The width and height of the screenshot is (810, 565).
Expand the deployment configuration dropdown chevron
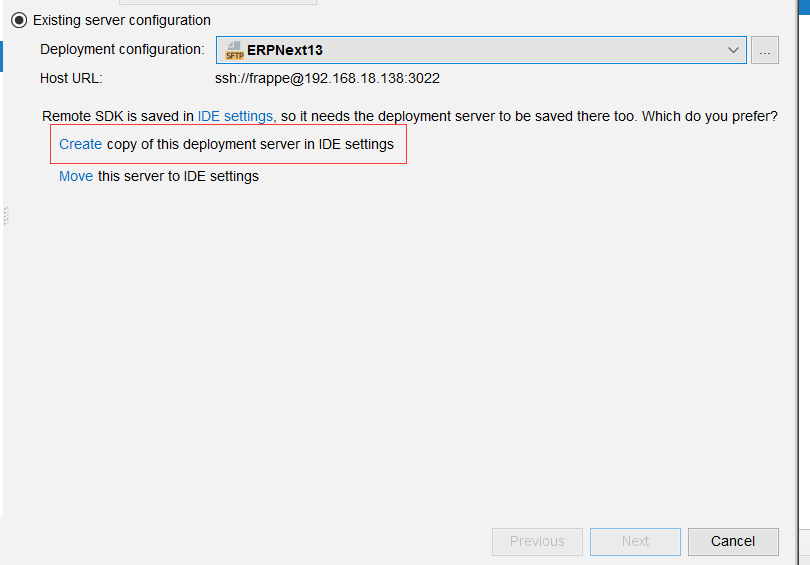[733, 50]
